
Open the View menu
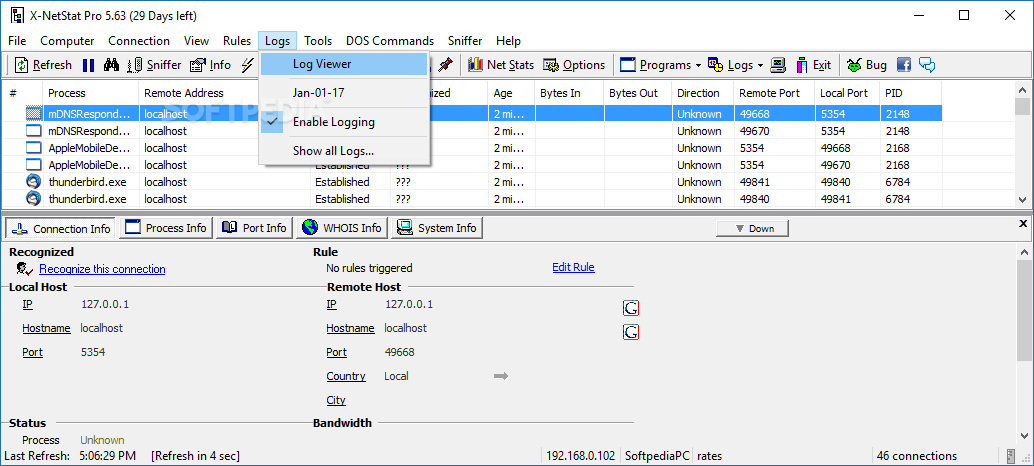(x=197, y=41)
